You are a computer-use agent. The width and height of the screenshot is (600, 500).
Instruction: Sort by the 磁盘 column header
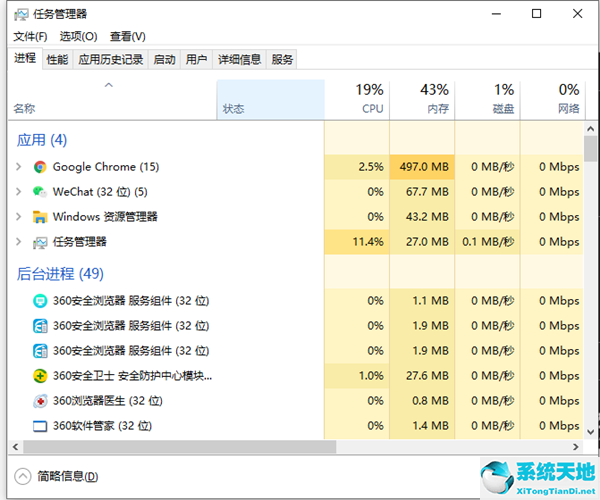tap(488, 100)
